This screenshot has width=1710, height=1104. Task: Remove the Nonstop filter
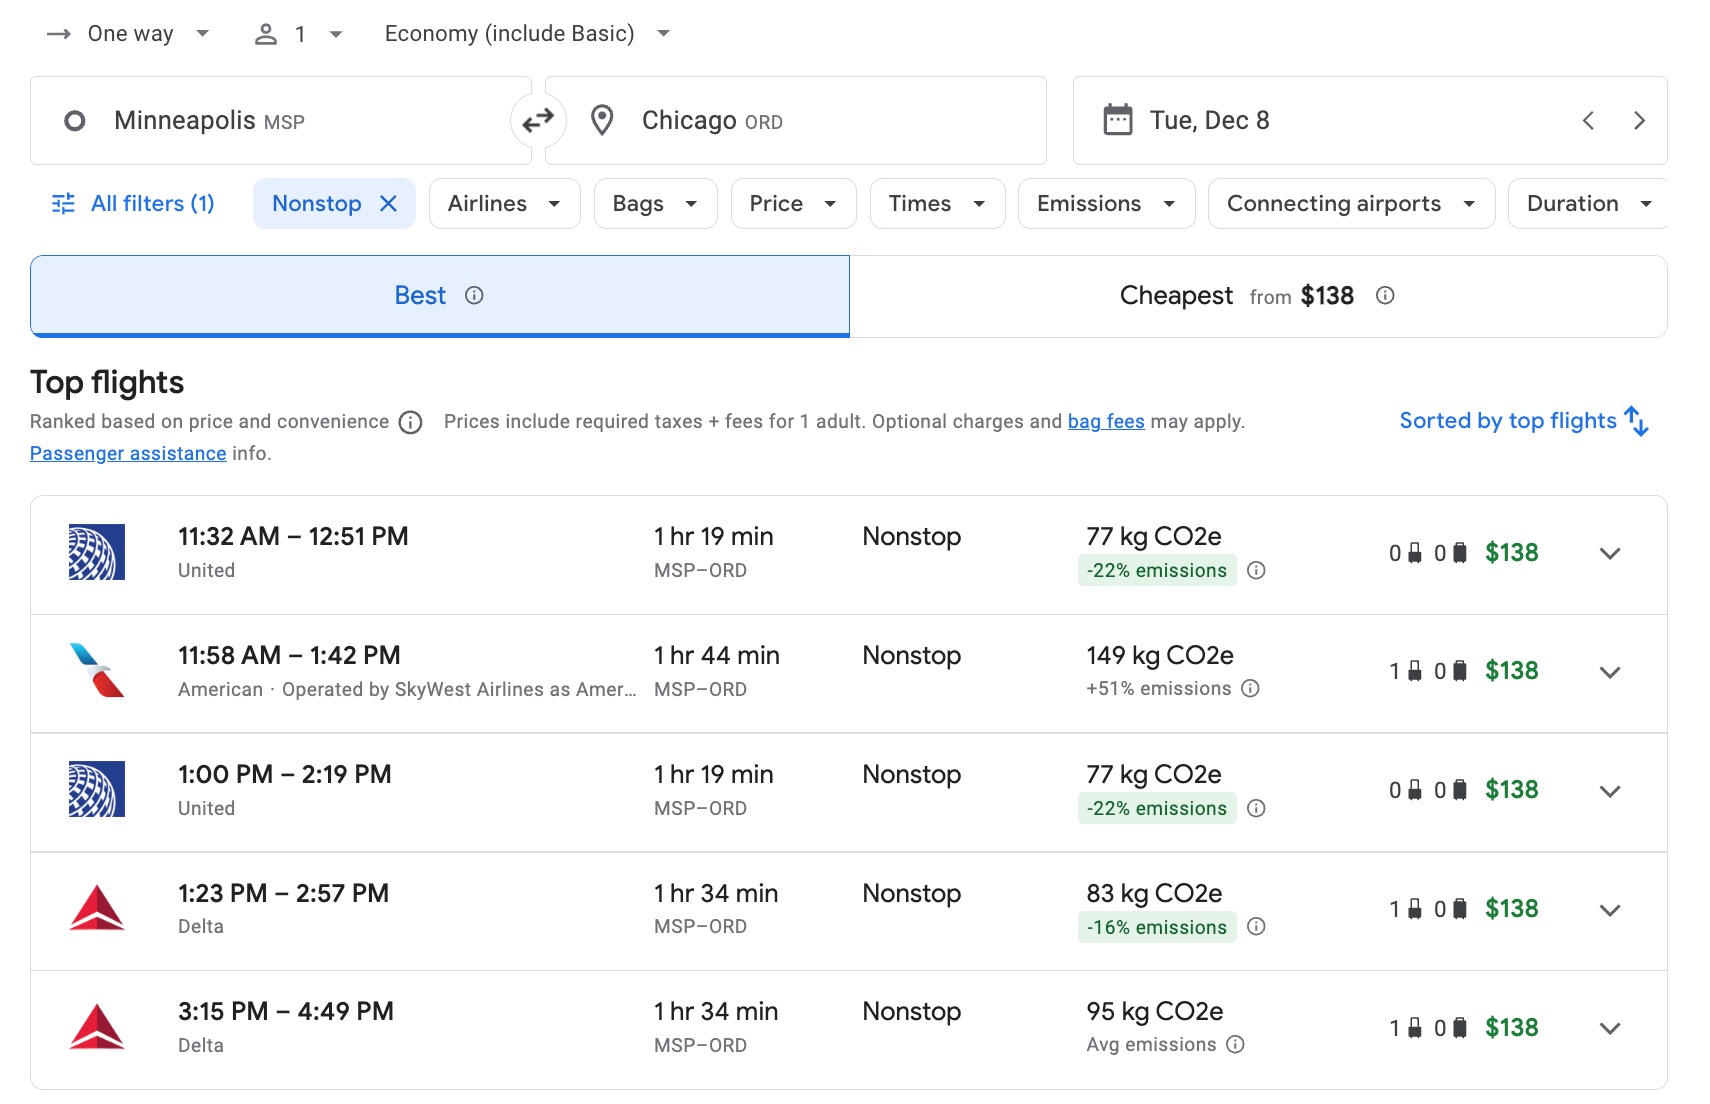pyautogui.click(x=390, y=203)
